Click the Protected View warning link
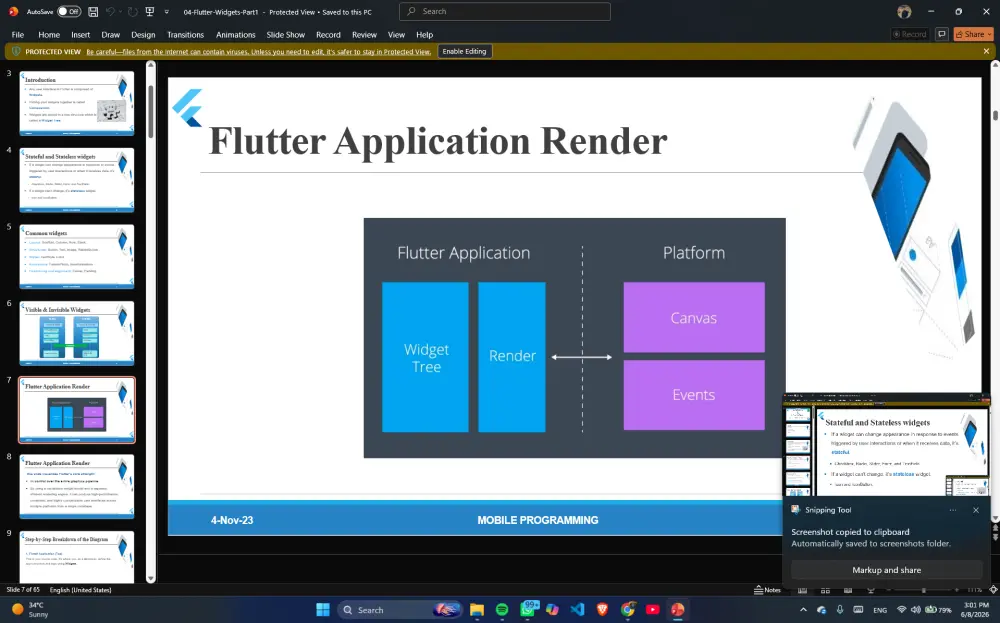Viewport: 1000px width, 623px height. (x=258, y=52)
